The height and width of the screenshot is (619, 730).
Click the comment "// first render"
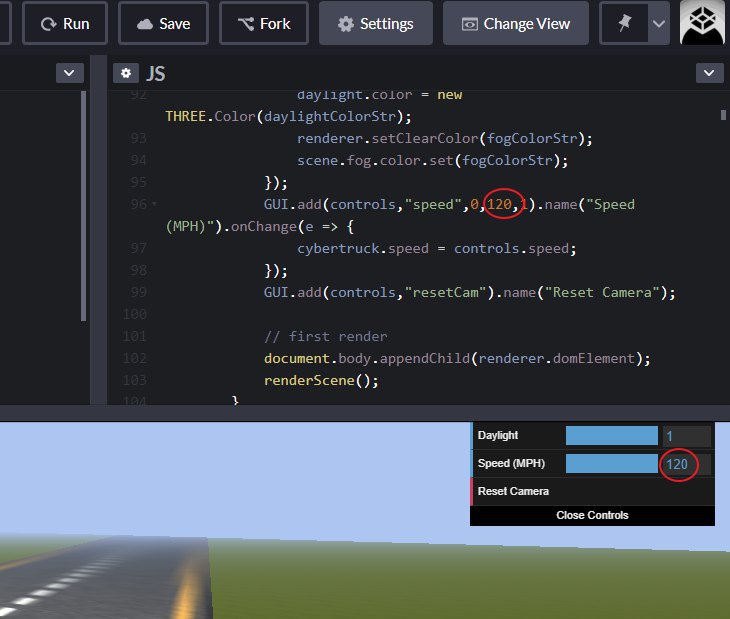click(325, 336)
